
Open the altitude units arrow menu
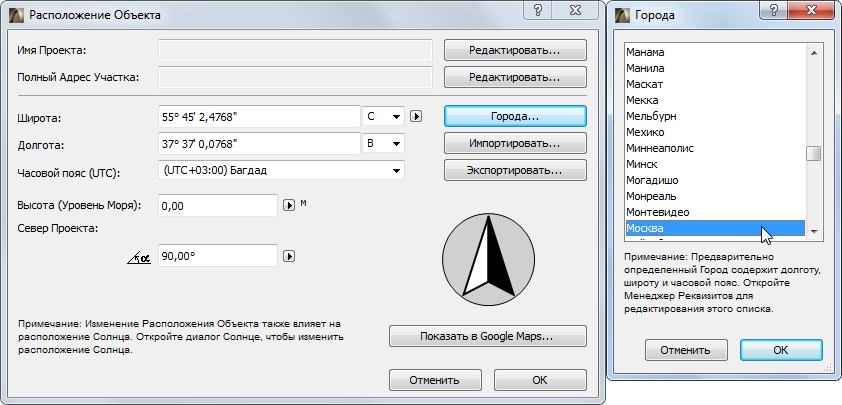(x=289, y=205)
